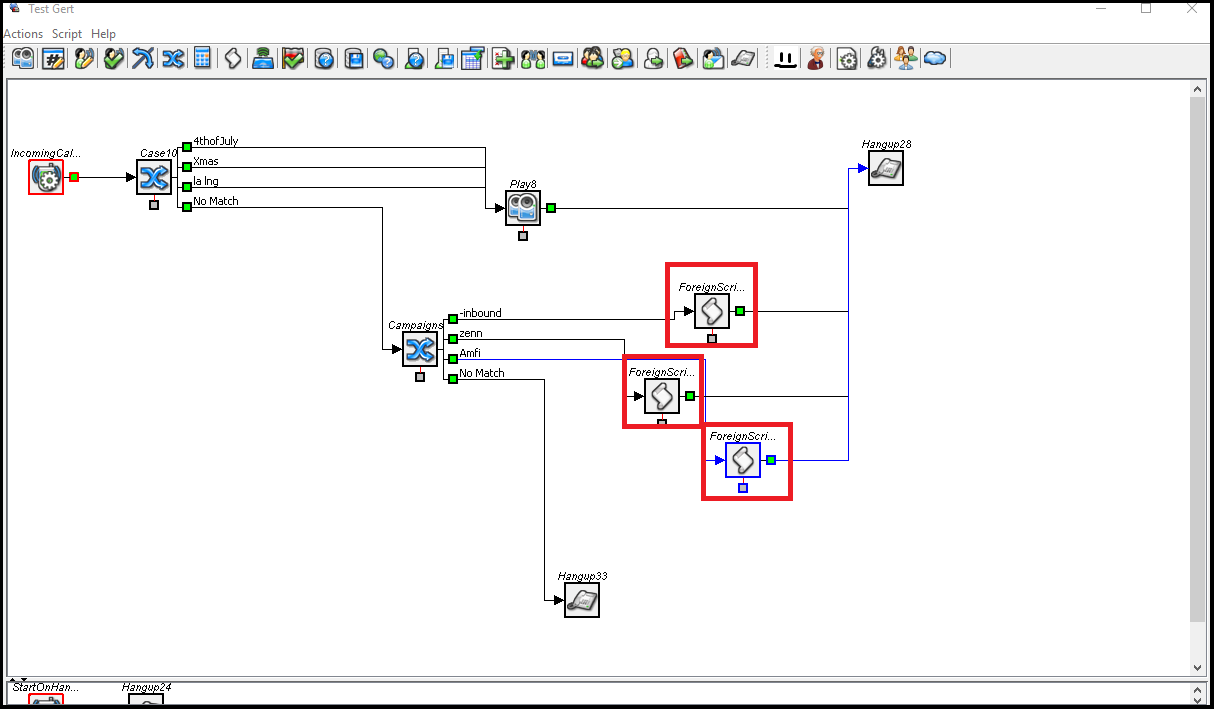
Task: Click the -inbound branch label
Action: click(x=480, y=313)
